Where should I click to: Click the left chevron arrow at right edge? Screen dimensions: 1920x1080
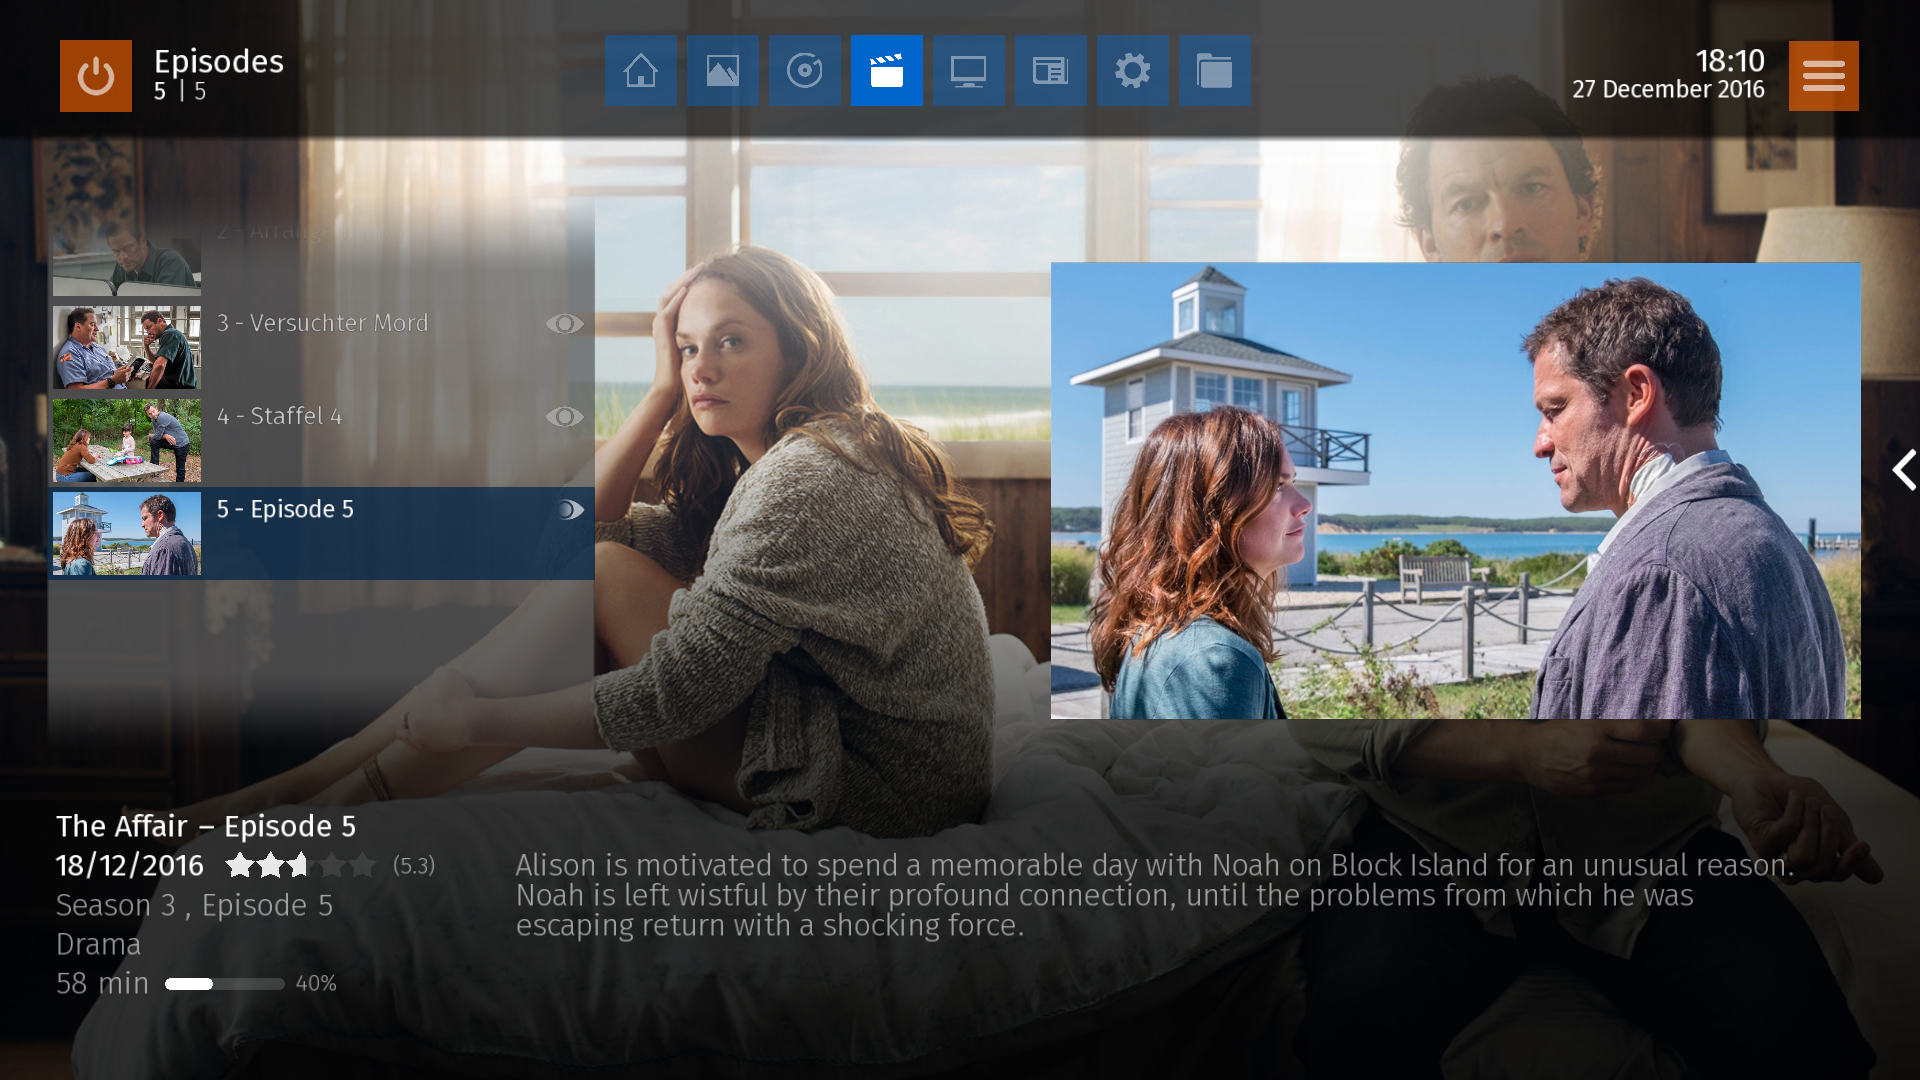point(1904,470)
